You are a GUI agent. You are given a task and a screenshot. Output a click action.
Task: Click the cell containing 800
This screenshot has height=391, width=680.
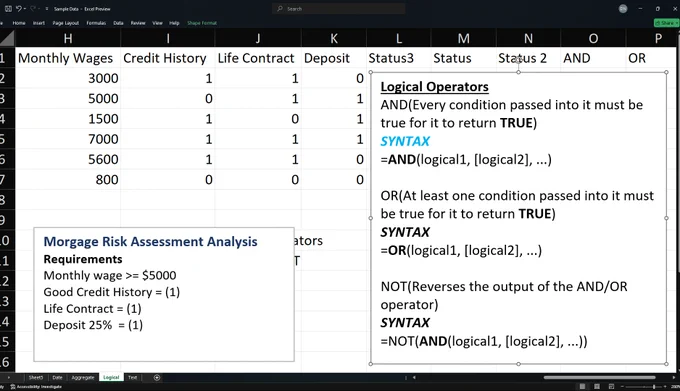point(68,180)
